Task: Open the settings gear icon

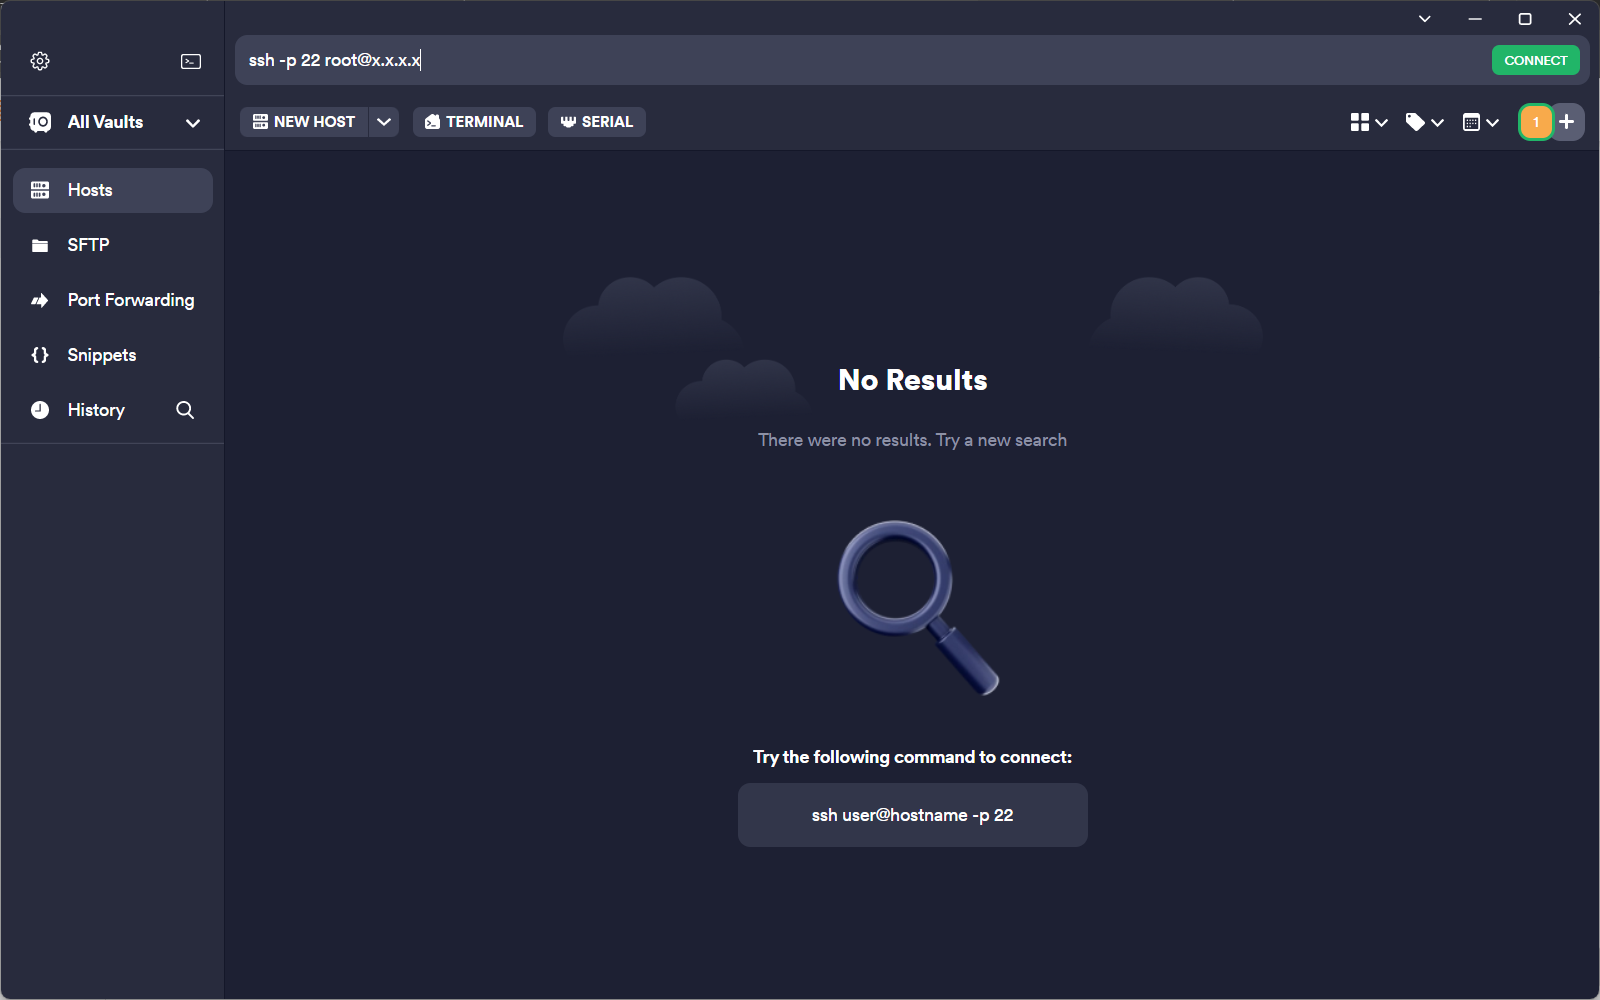Action: tap(40, 61)
